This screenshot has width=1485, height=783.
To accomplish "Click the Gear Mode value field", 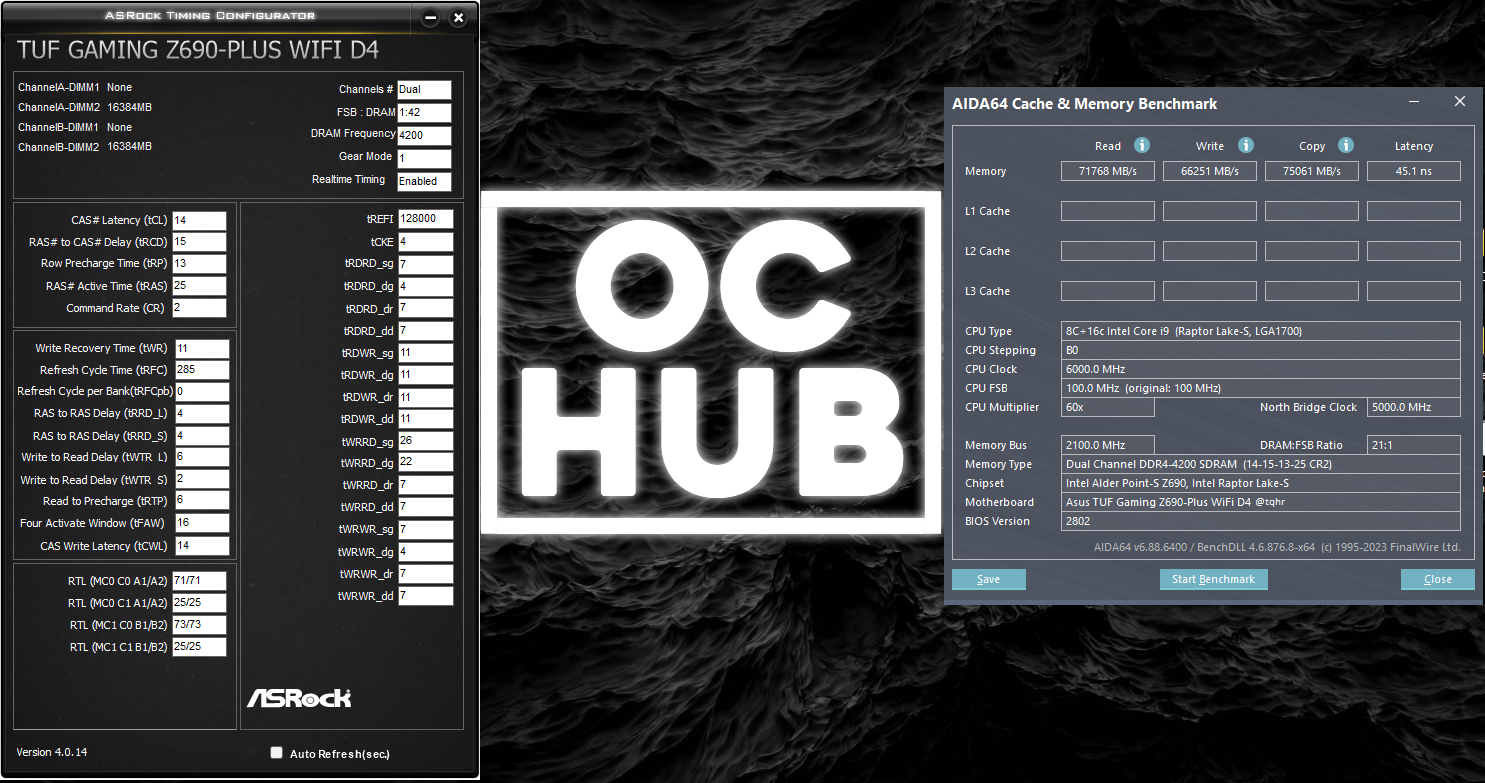I will pyautogui.click(x=424, y=158).
